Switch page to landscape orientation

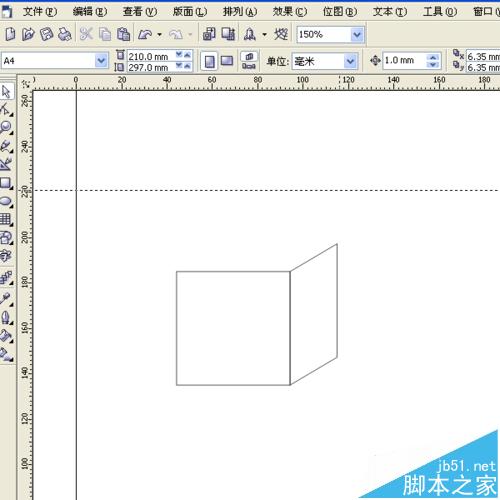[227, 61]
